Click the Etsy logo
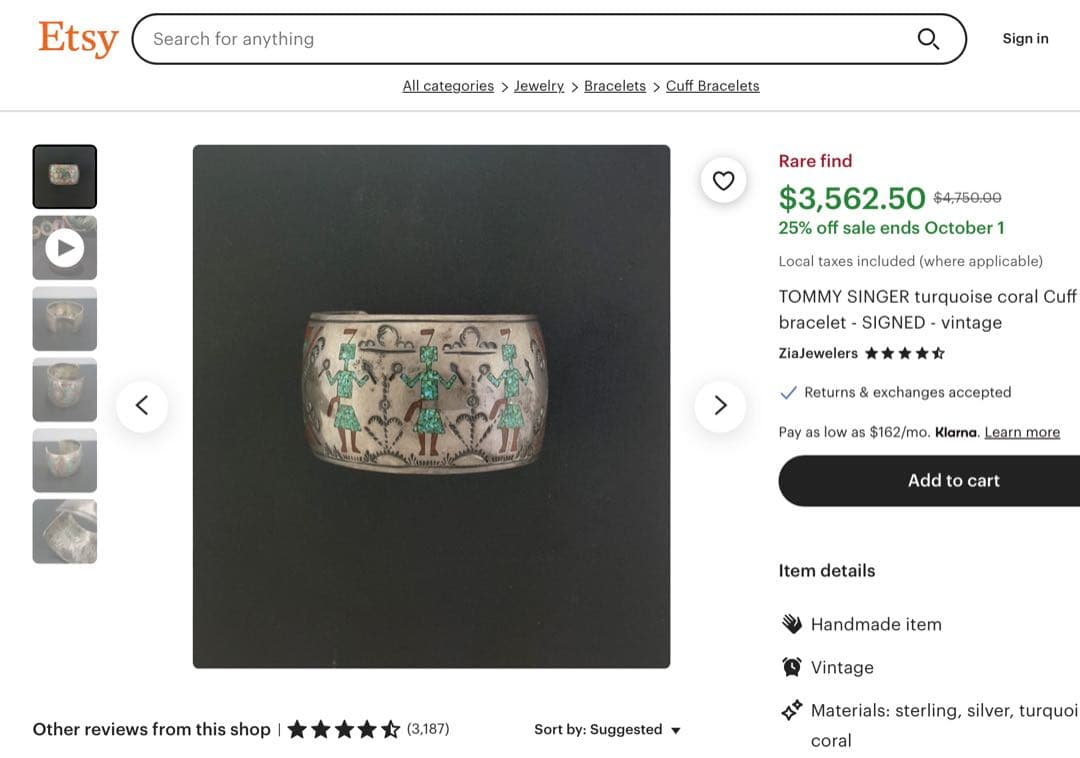The image size is (1080, 758). click(x=78, y=39)
